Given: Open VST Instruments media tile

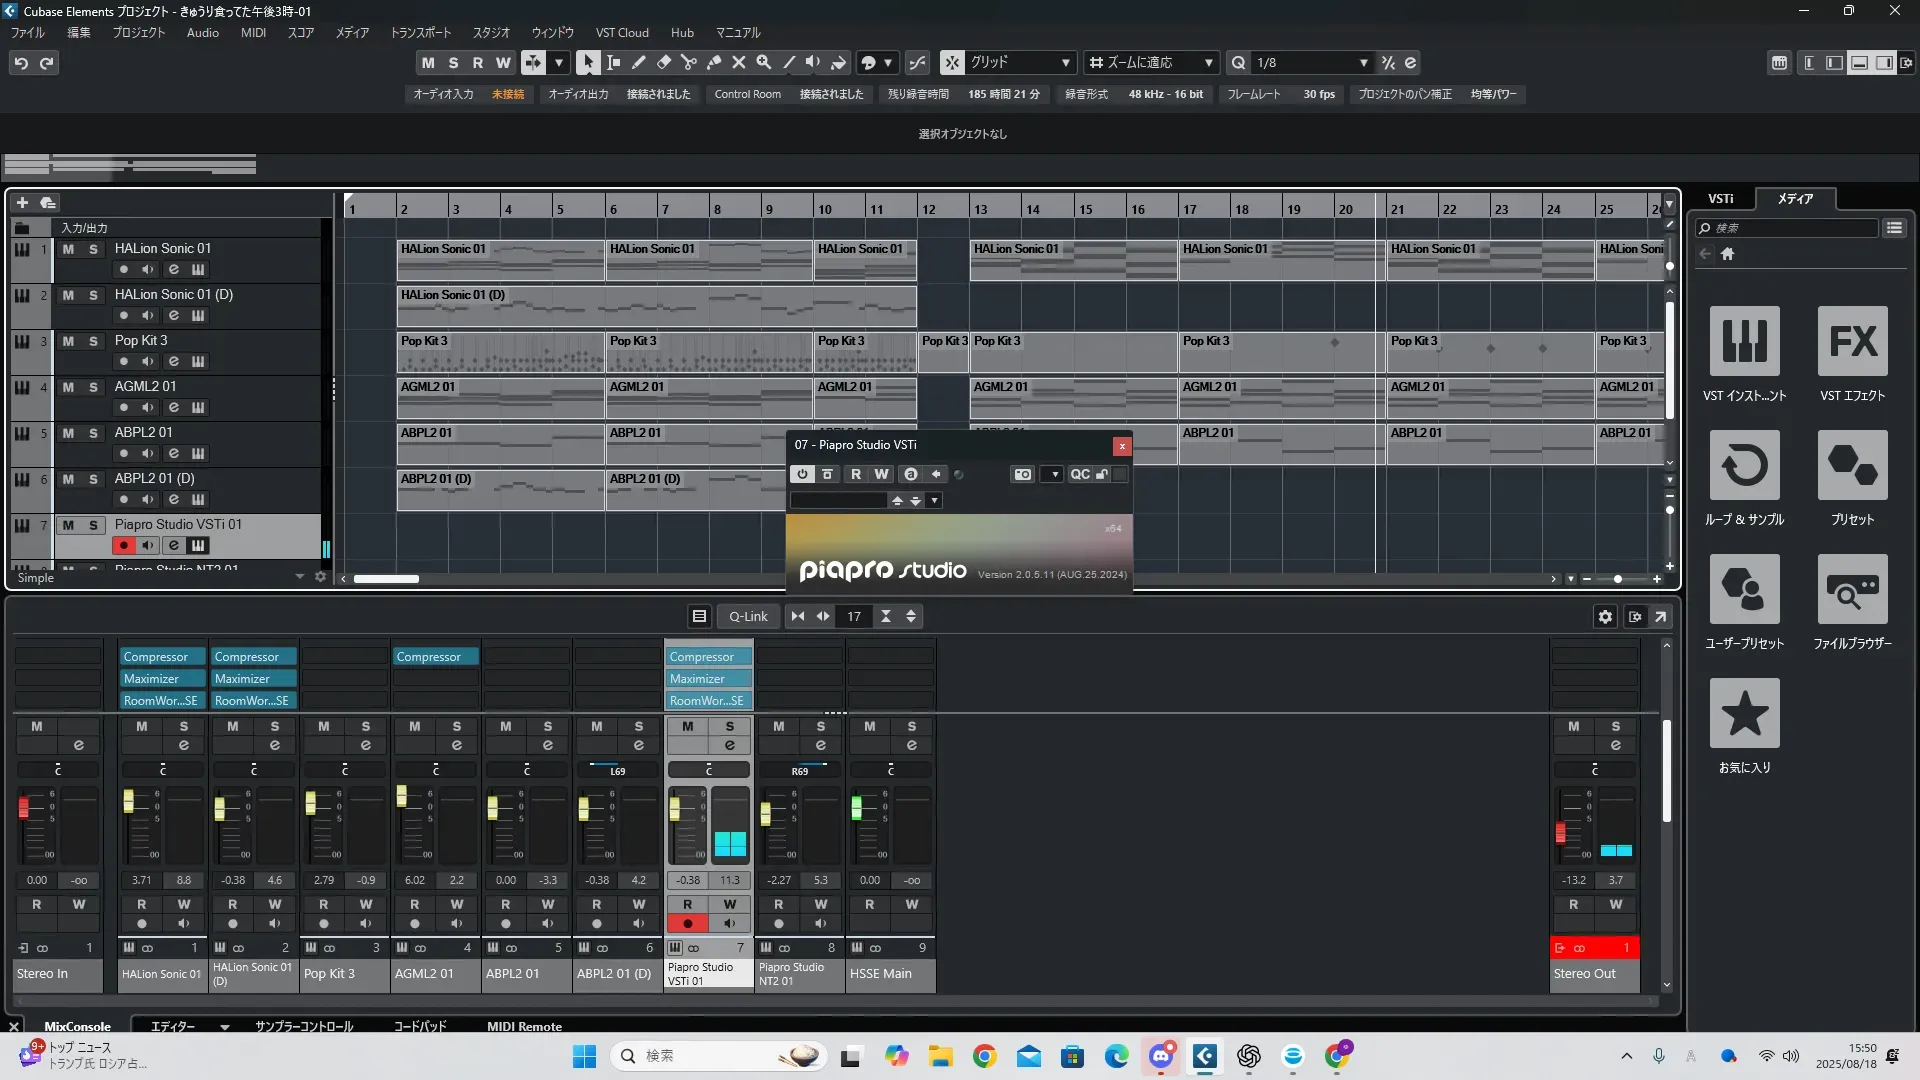Looking at the screenshot, I should 1744,342.
